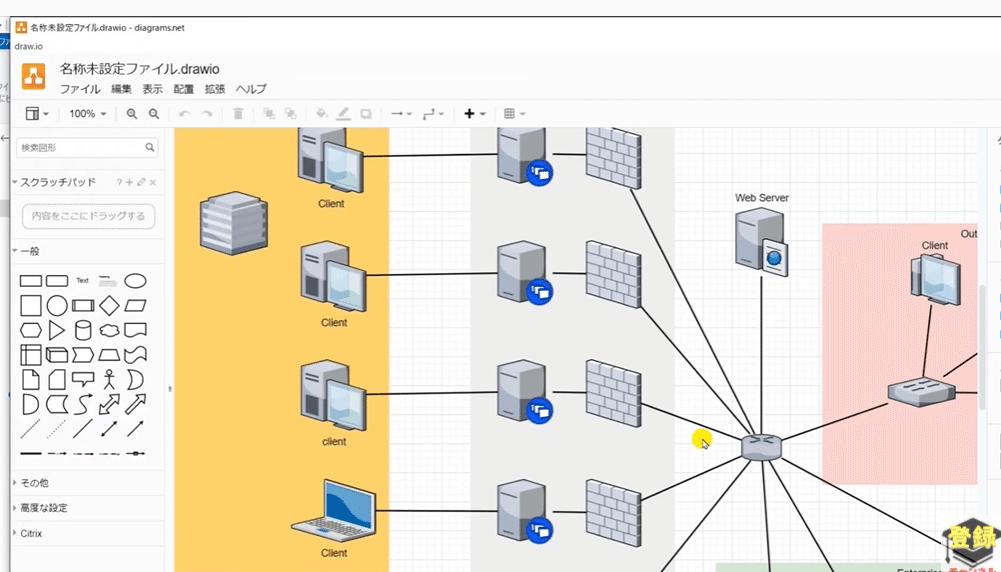This screenshot has width=1001, height=572.
Task: Expand the その他 section
Action: click(x=34, y=483)
